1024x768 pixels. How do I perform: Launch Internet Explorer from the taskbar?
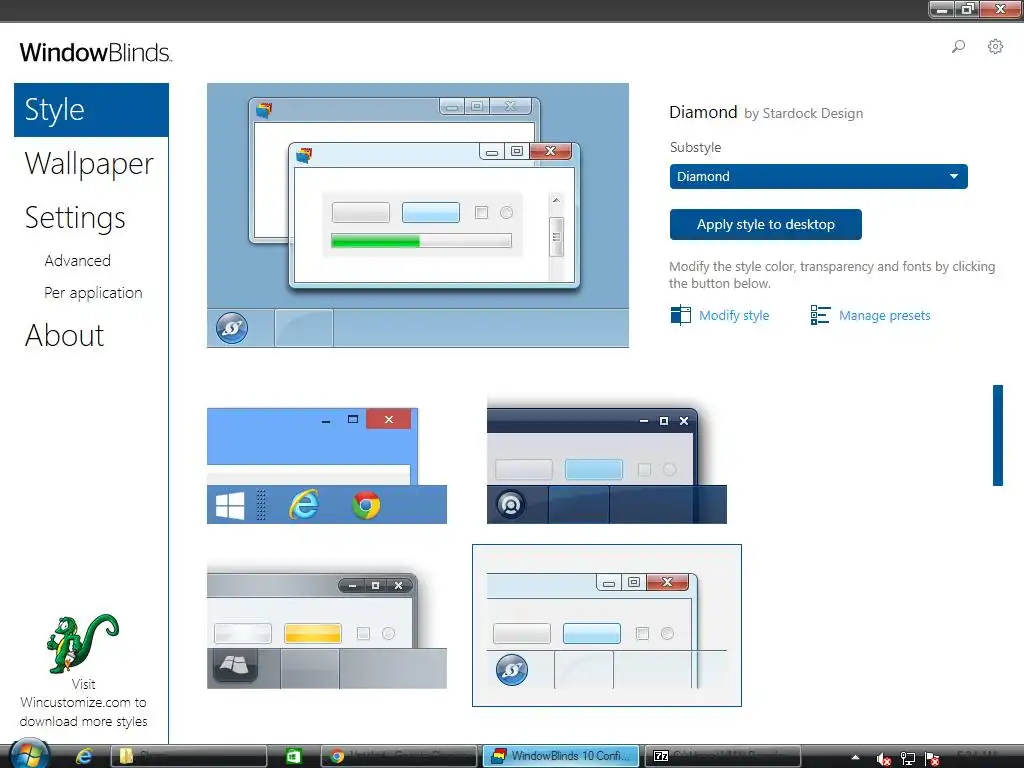pos(84,756)
